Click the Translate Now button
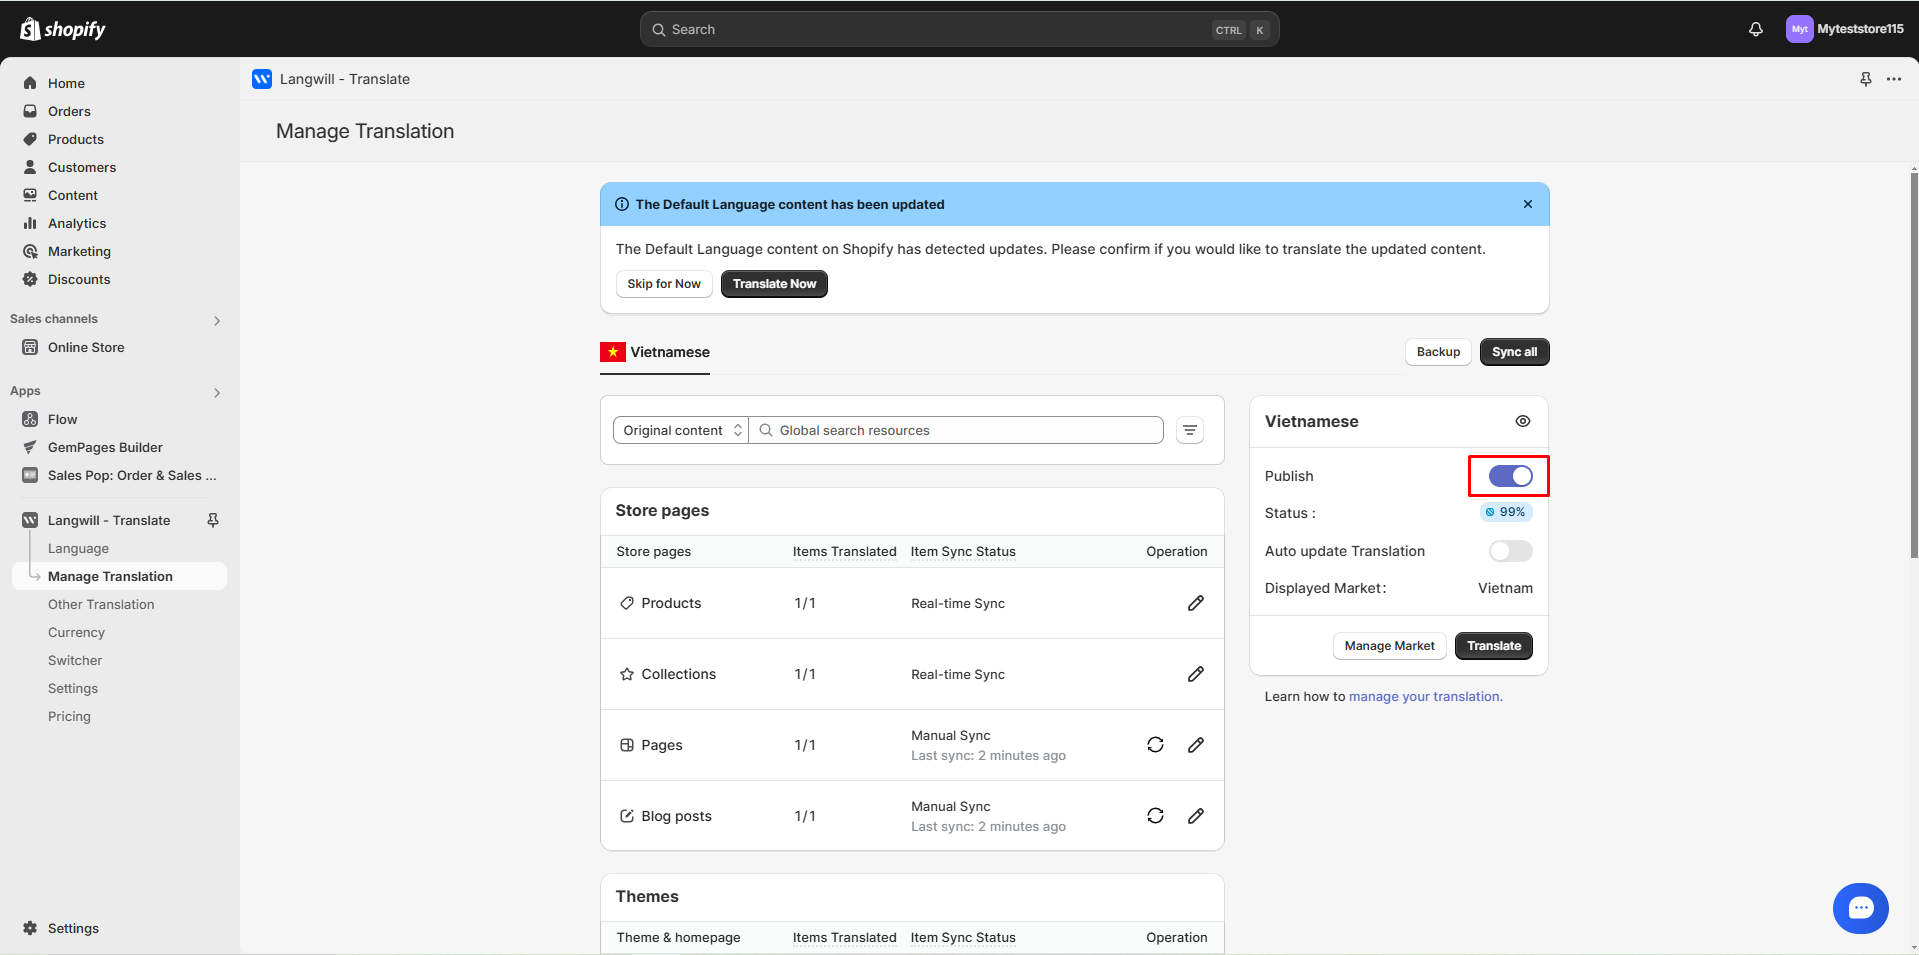 773,283
